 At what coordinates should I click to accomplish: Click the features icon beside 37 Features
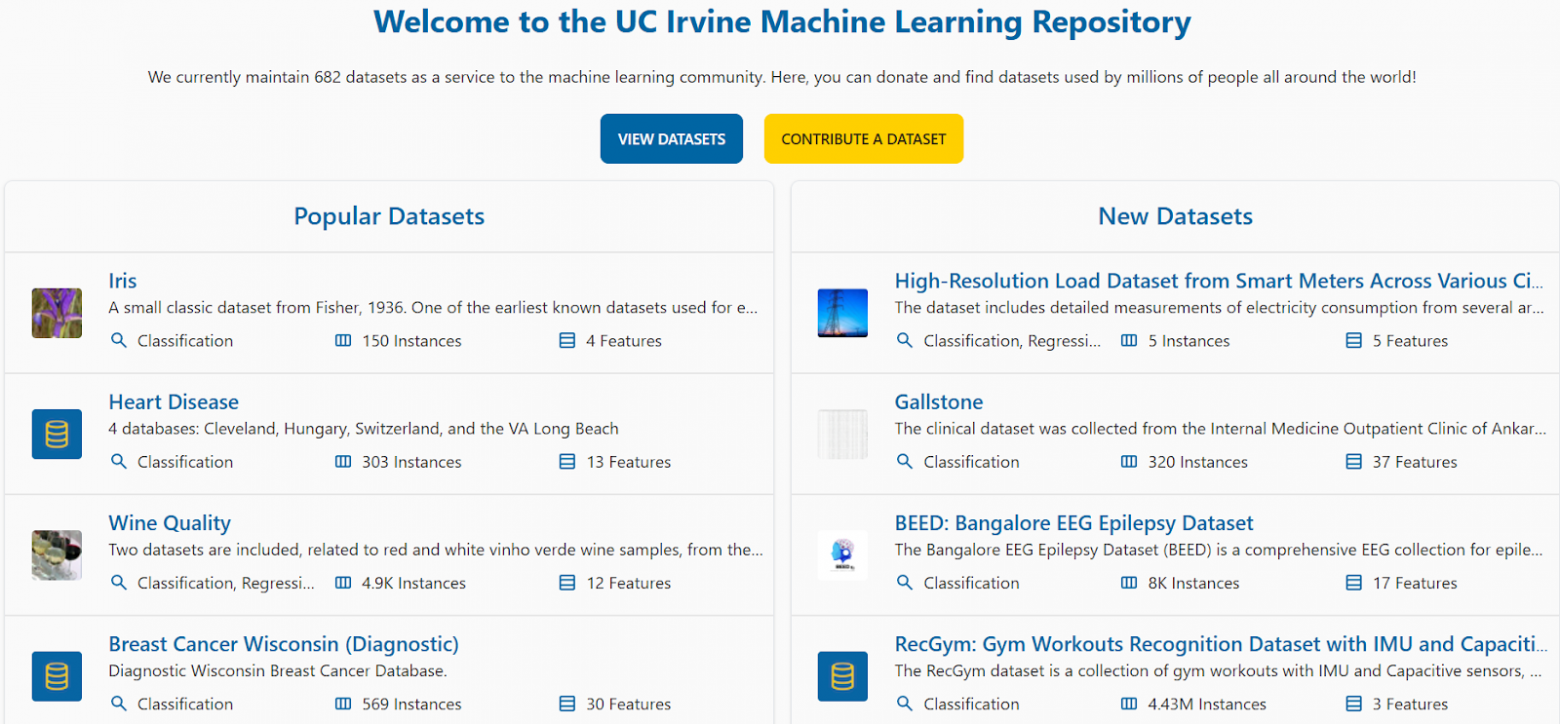(1354, 462)
